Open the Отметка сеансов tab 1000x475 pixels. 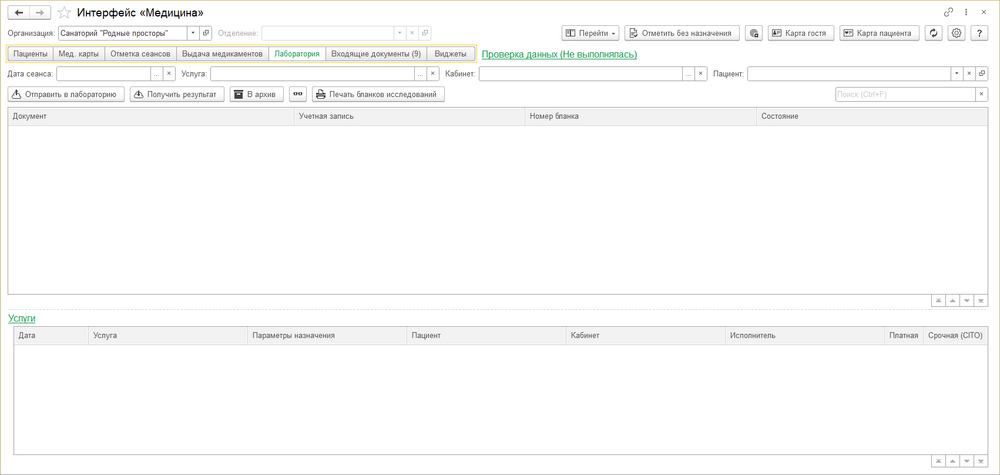pos(140,54)
